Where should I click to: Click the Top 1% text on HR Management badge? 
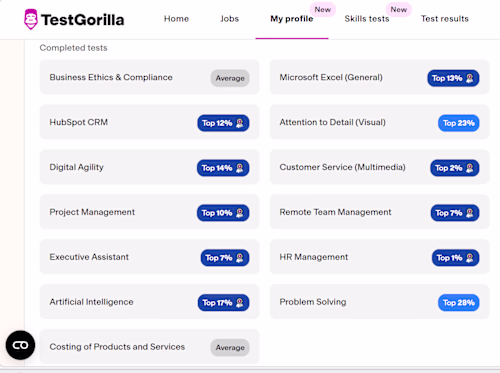click(x=449, y=258)
